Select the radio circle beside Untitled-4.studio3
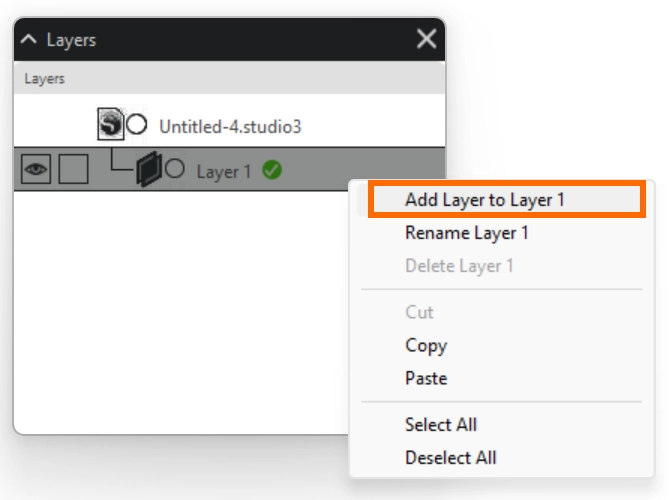The height and width of the screenshot is (500, 672). tap(137, 125)
